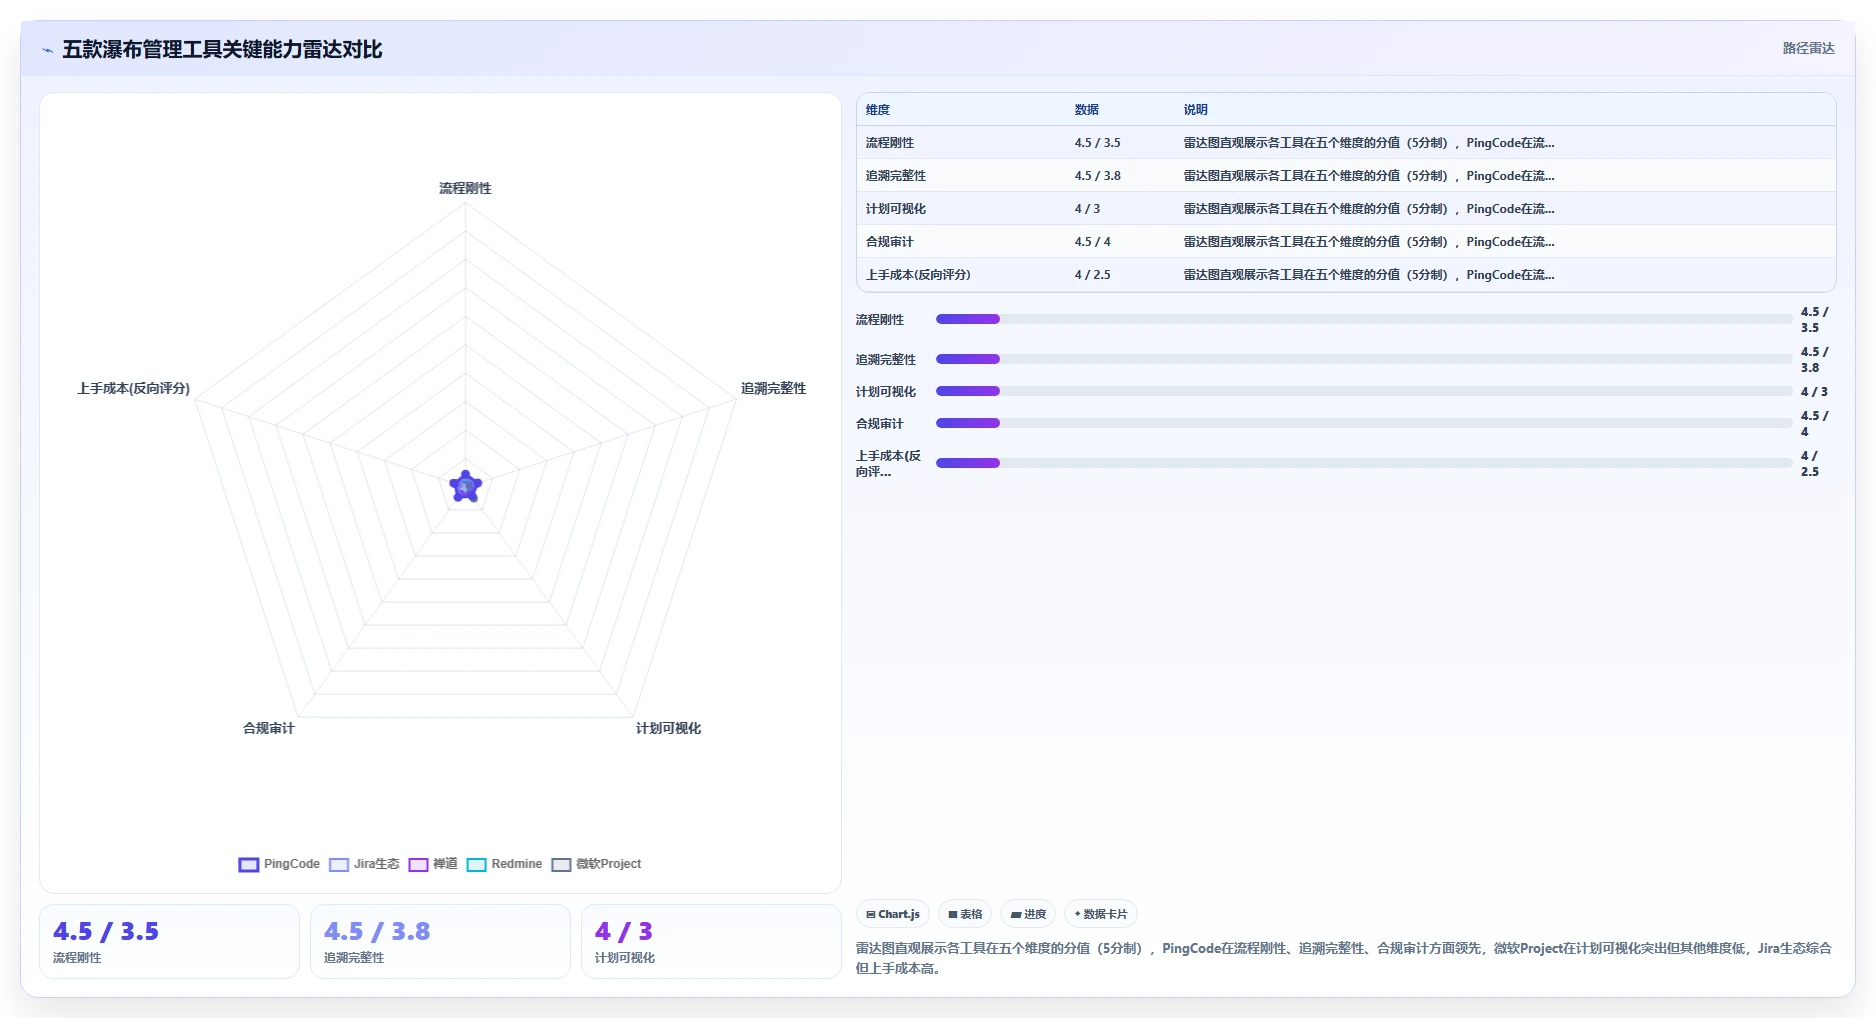Click the 维度 column header
The image size is (1876, 1018).
point(877,110)
